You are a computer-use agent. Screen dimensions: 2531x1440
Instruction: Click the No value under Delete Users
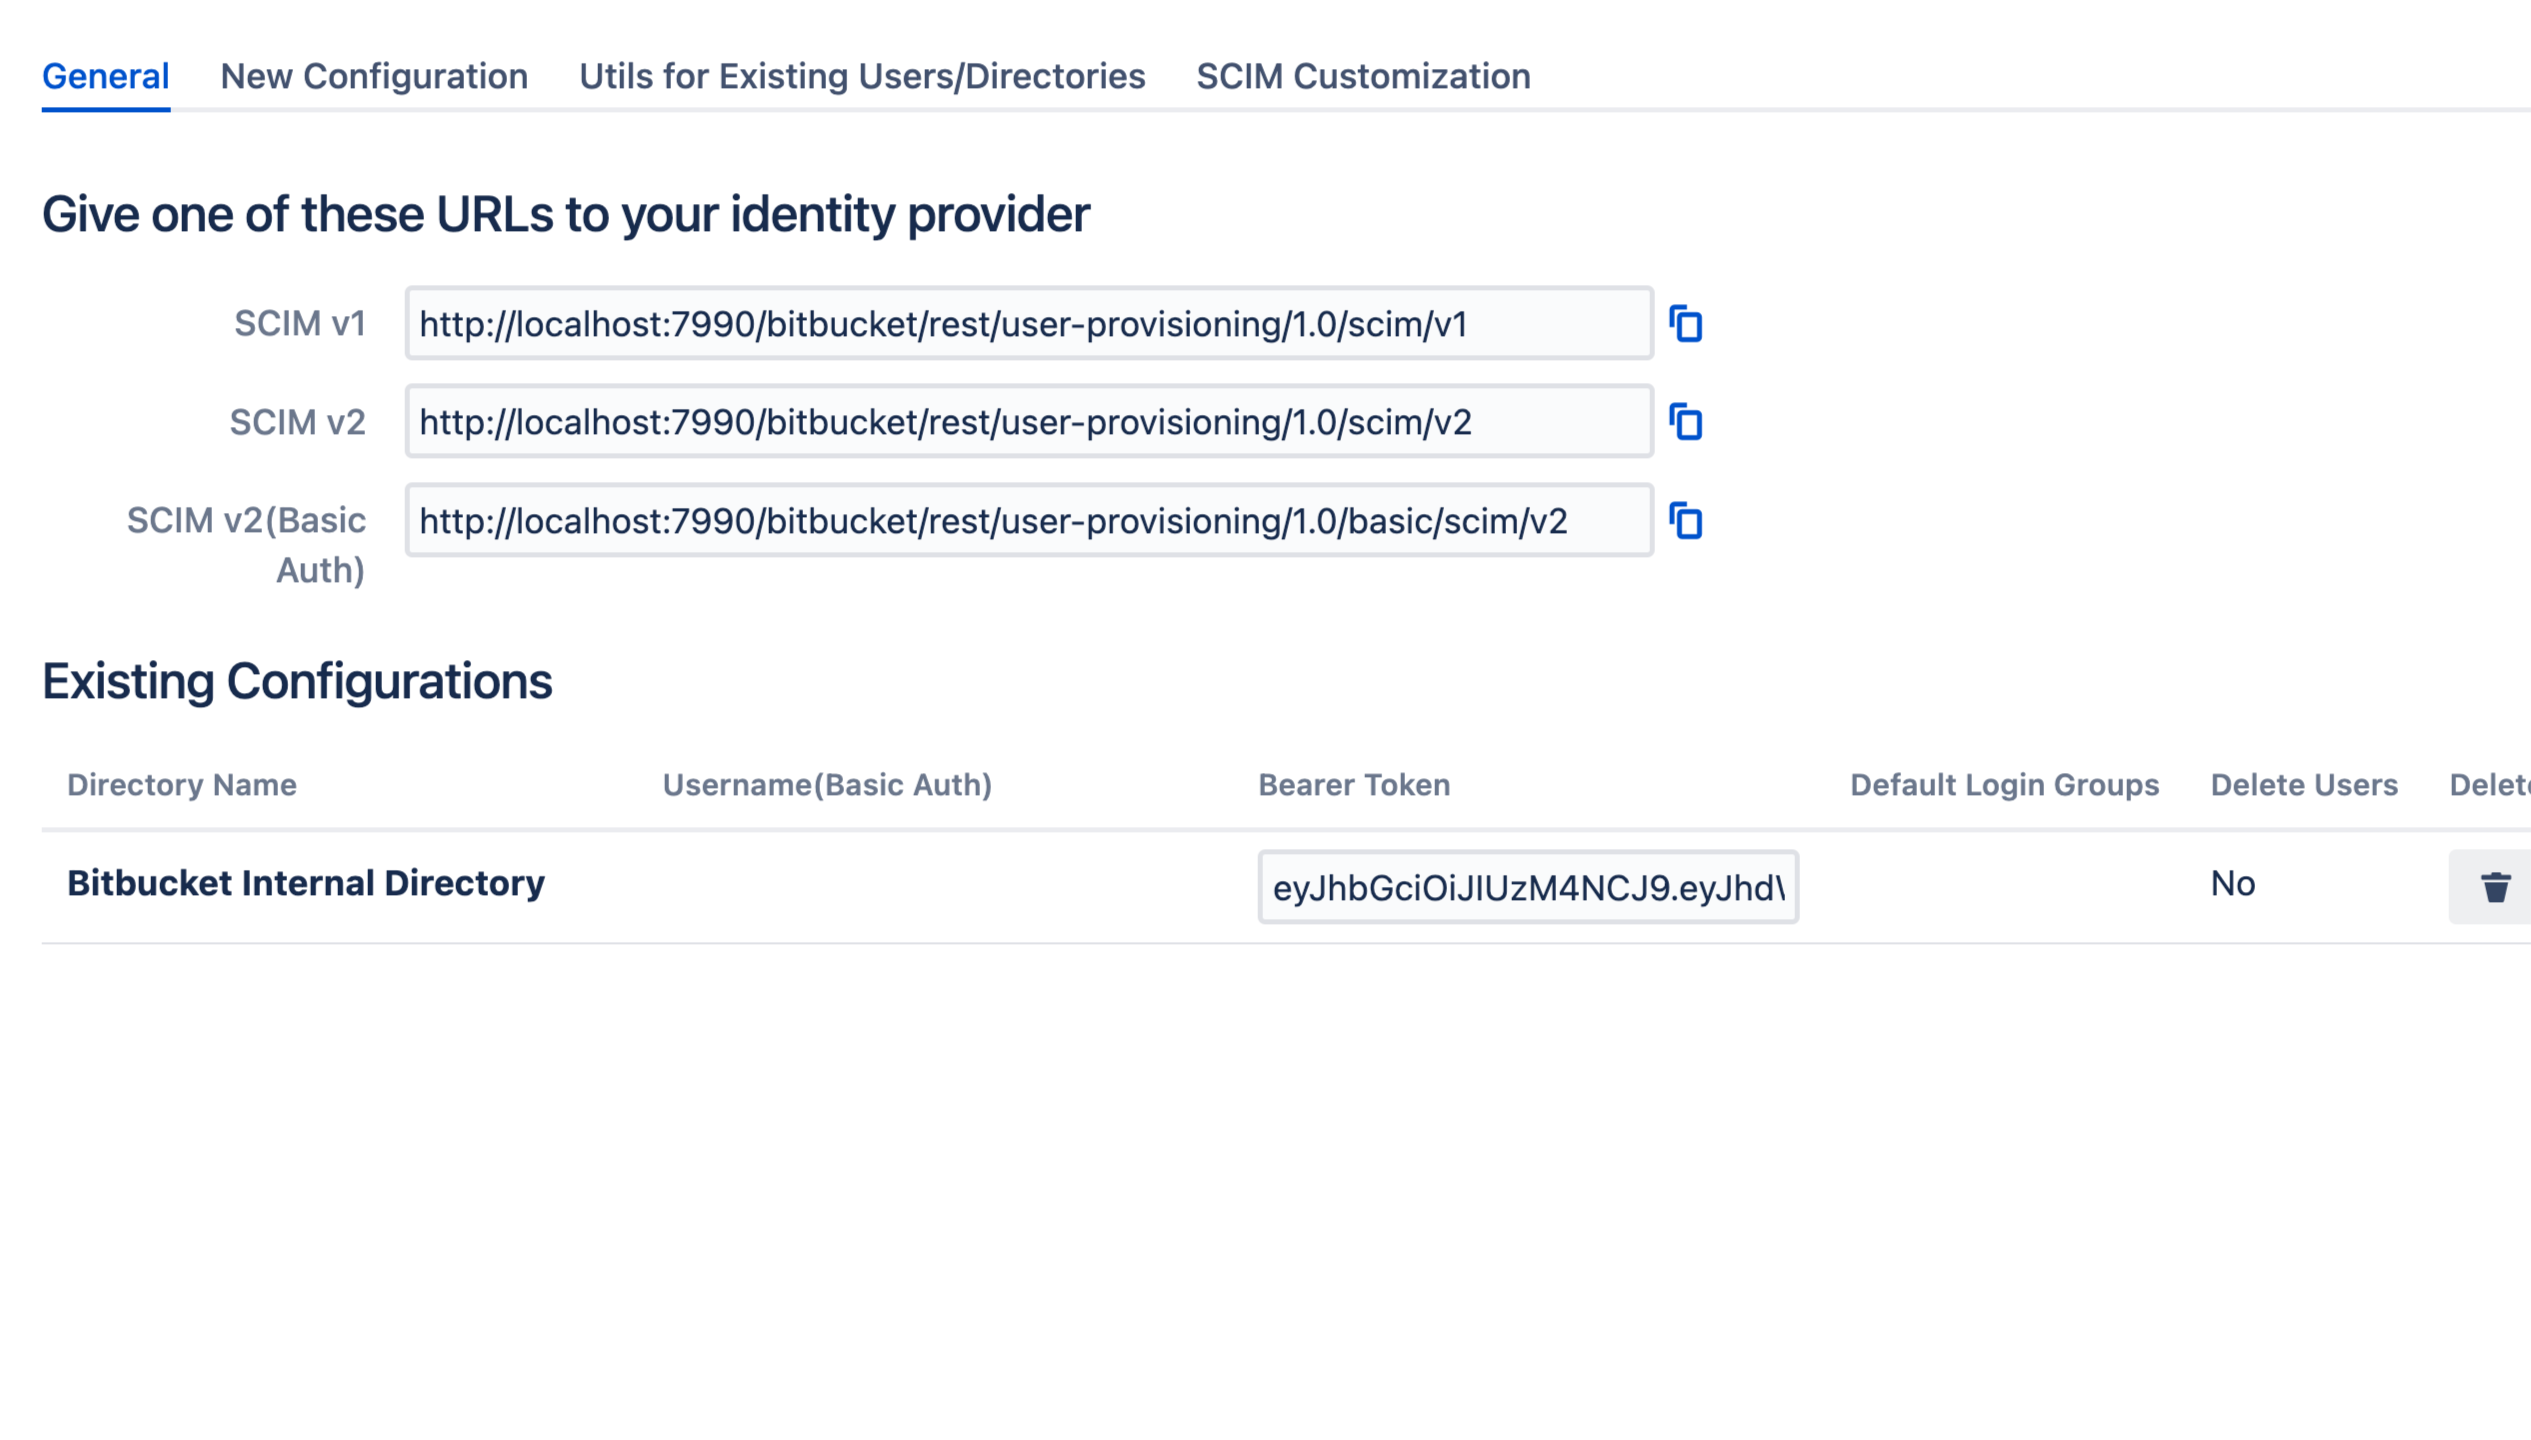tap(2232, 883)
